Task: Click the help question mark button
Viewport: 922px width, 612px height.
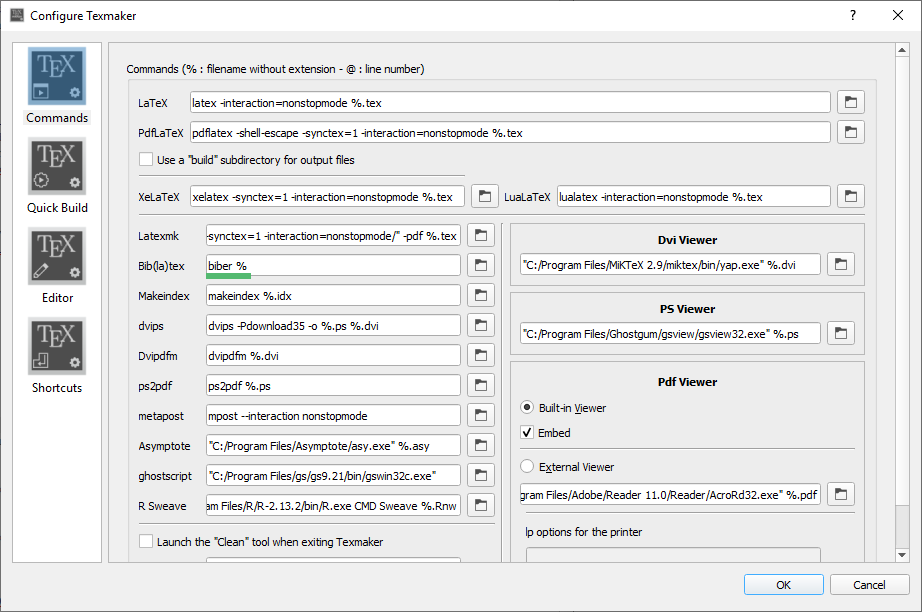Action: pos(852,16)
